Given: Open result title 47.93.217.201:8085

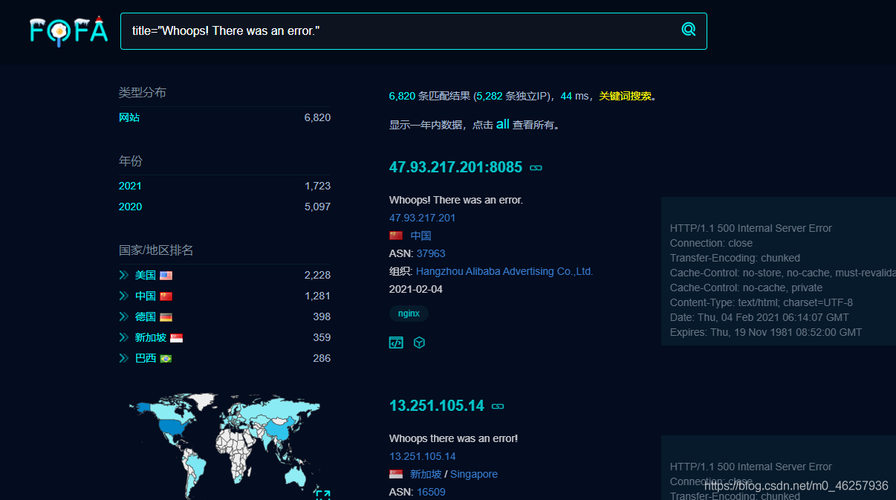Looking at the screenshot, I should 455,167.
